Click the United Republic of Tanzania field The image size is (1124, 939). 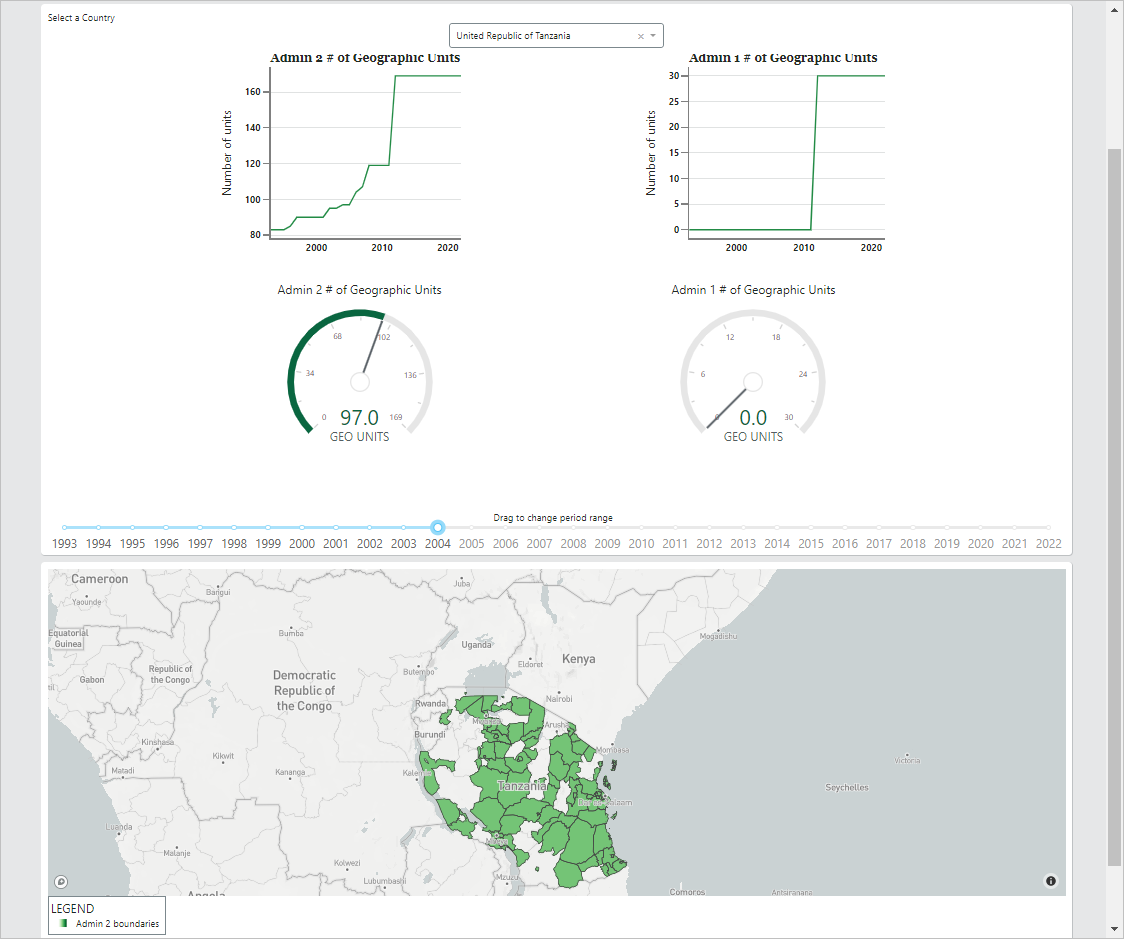pos(540,36)
